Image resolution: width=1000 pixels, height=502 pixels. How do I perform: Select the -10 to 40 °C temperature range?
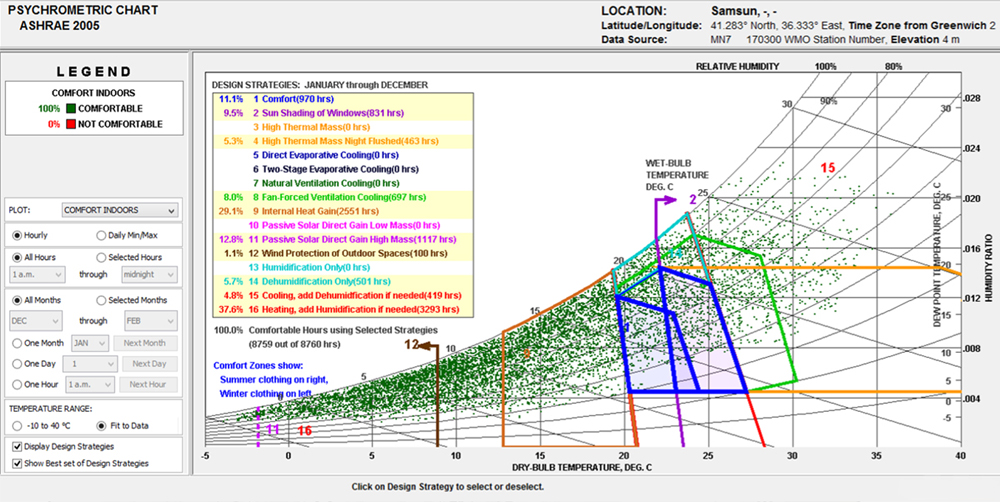(x=17, y=425)
